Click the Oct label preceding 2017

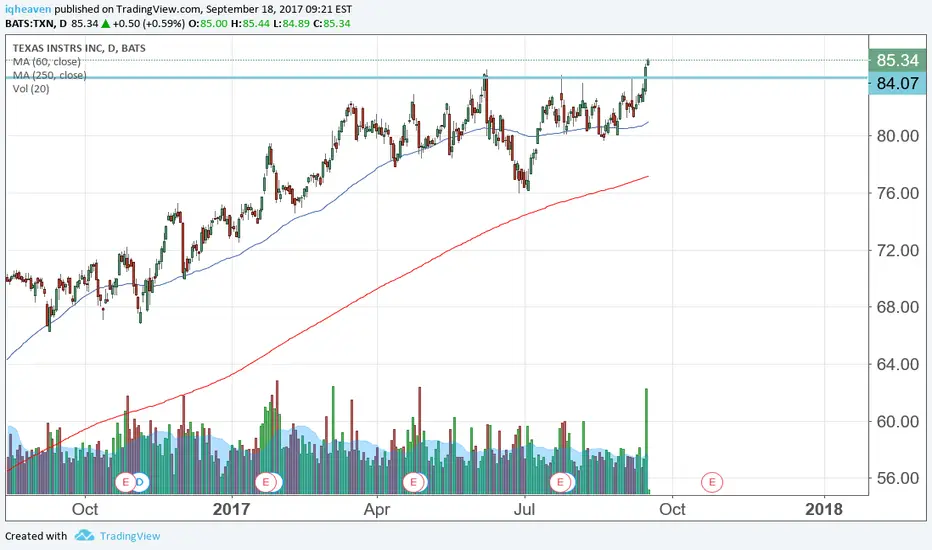pos(85,510)
